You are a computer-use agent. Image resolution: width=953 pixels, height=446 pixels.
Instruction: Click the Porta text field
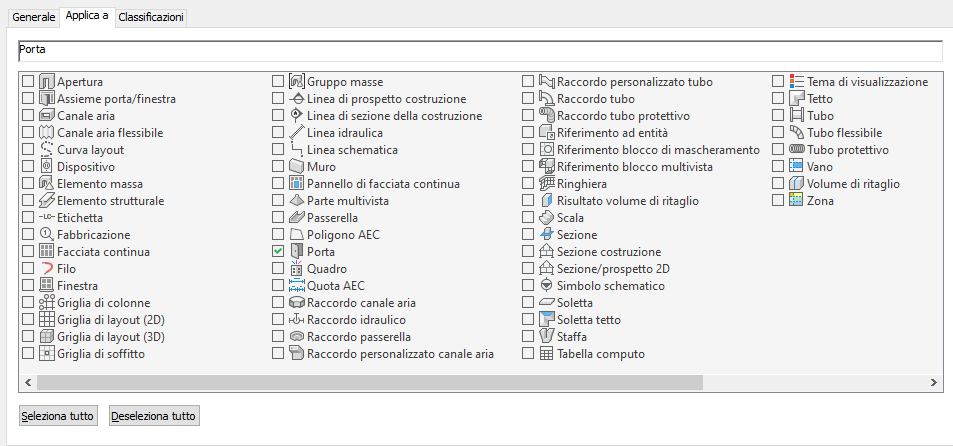coord(480,50)
